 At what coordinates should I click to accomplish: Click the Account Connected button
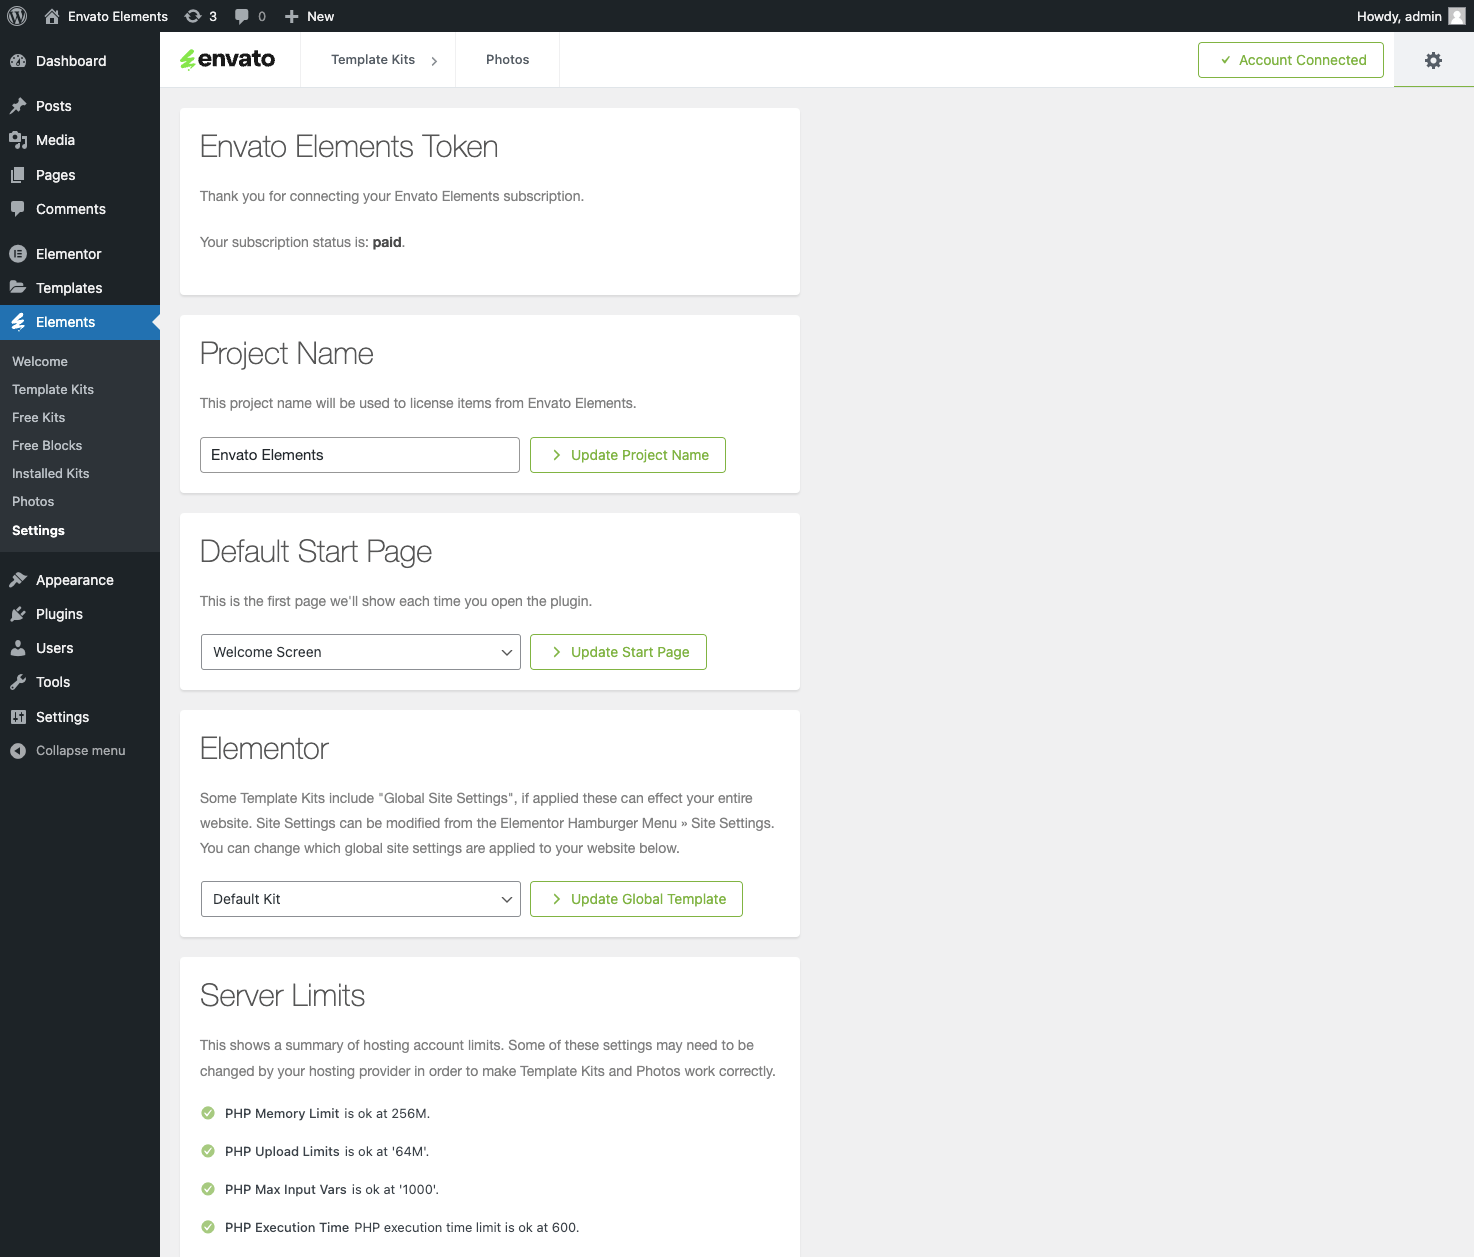[x=1291, y=60]
